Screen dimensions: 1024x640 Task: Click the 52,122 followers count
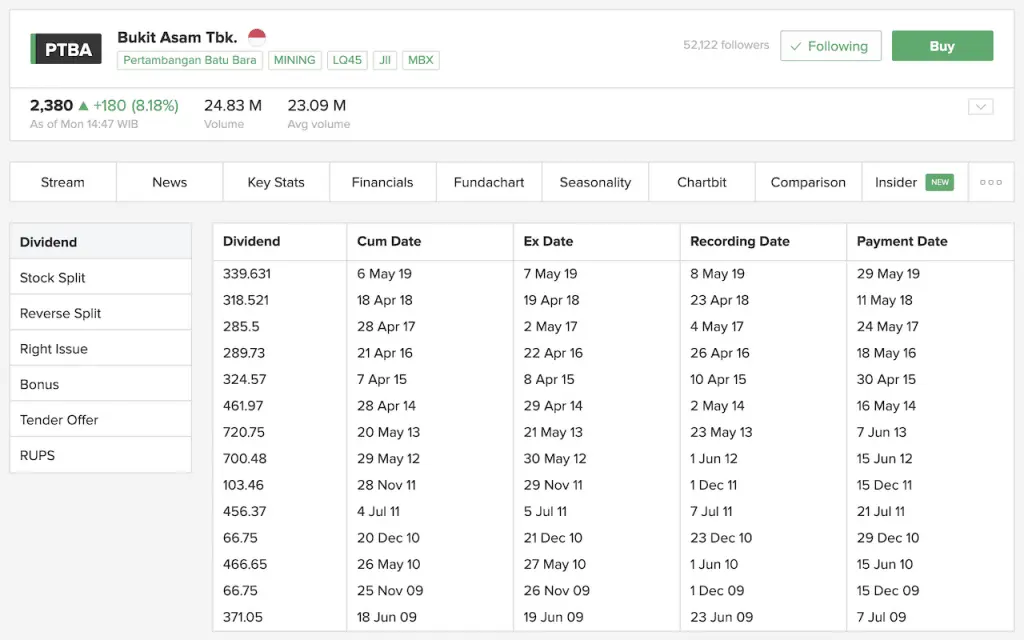click(x=726, y=45)
